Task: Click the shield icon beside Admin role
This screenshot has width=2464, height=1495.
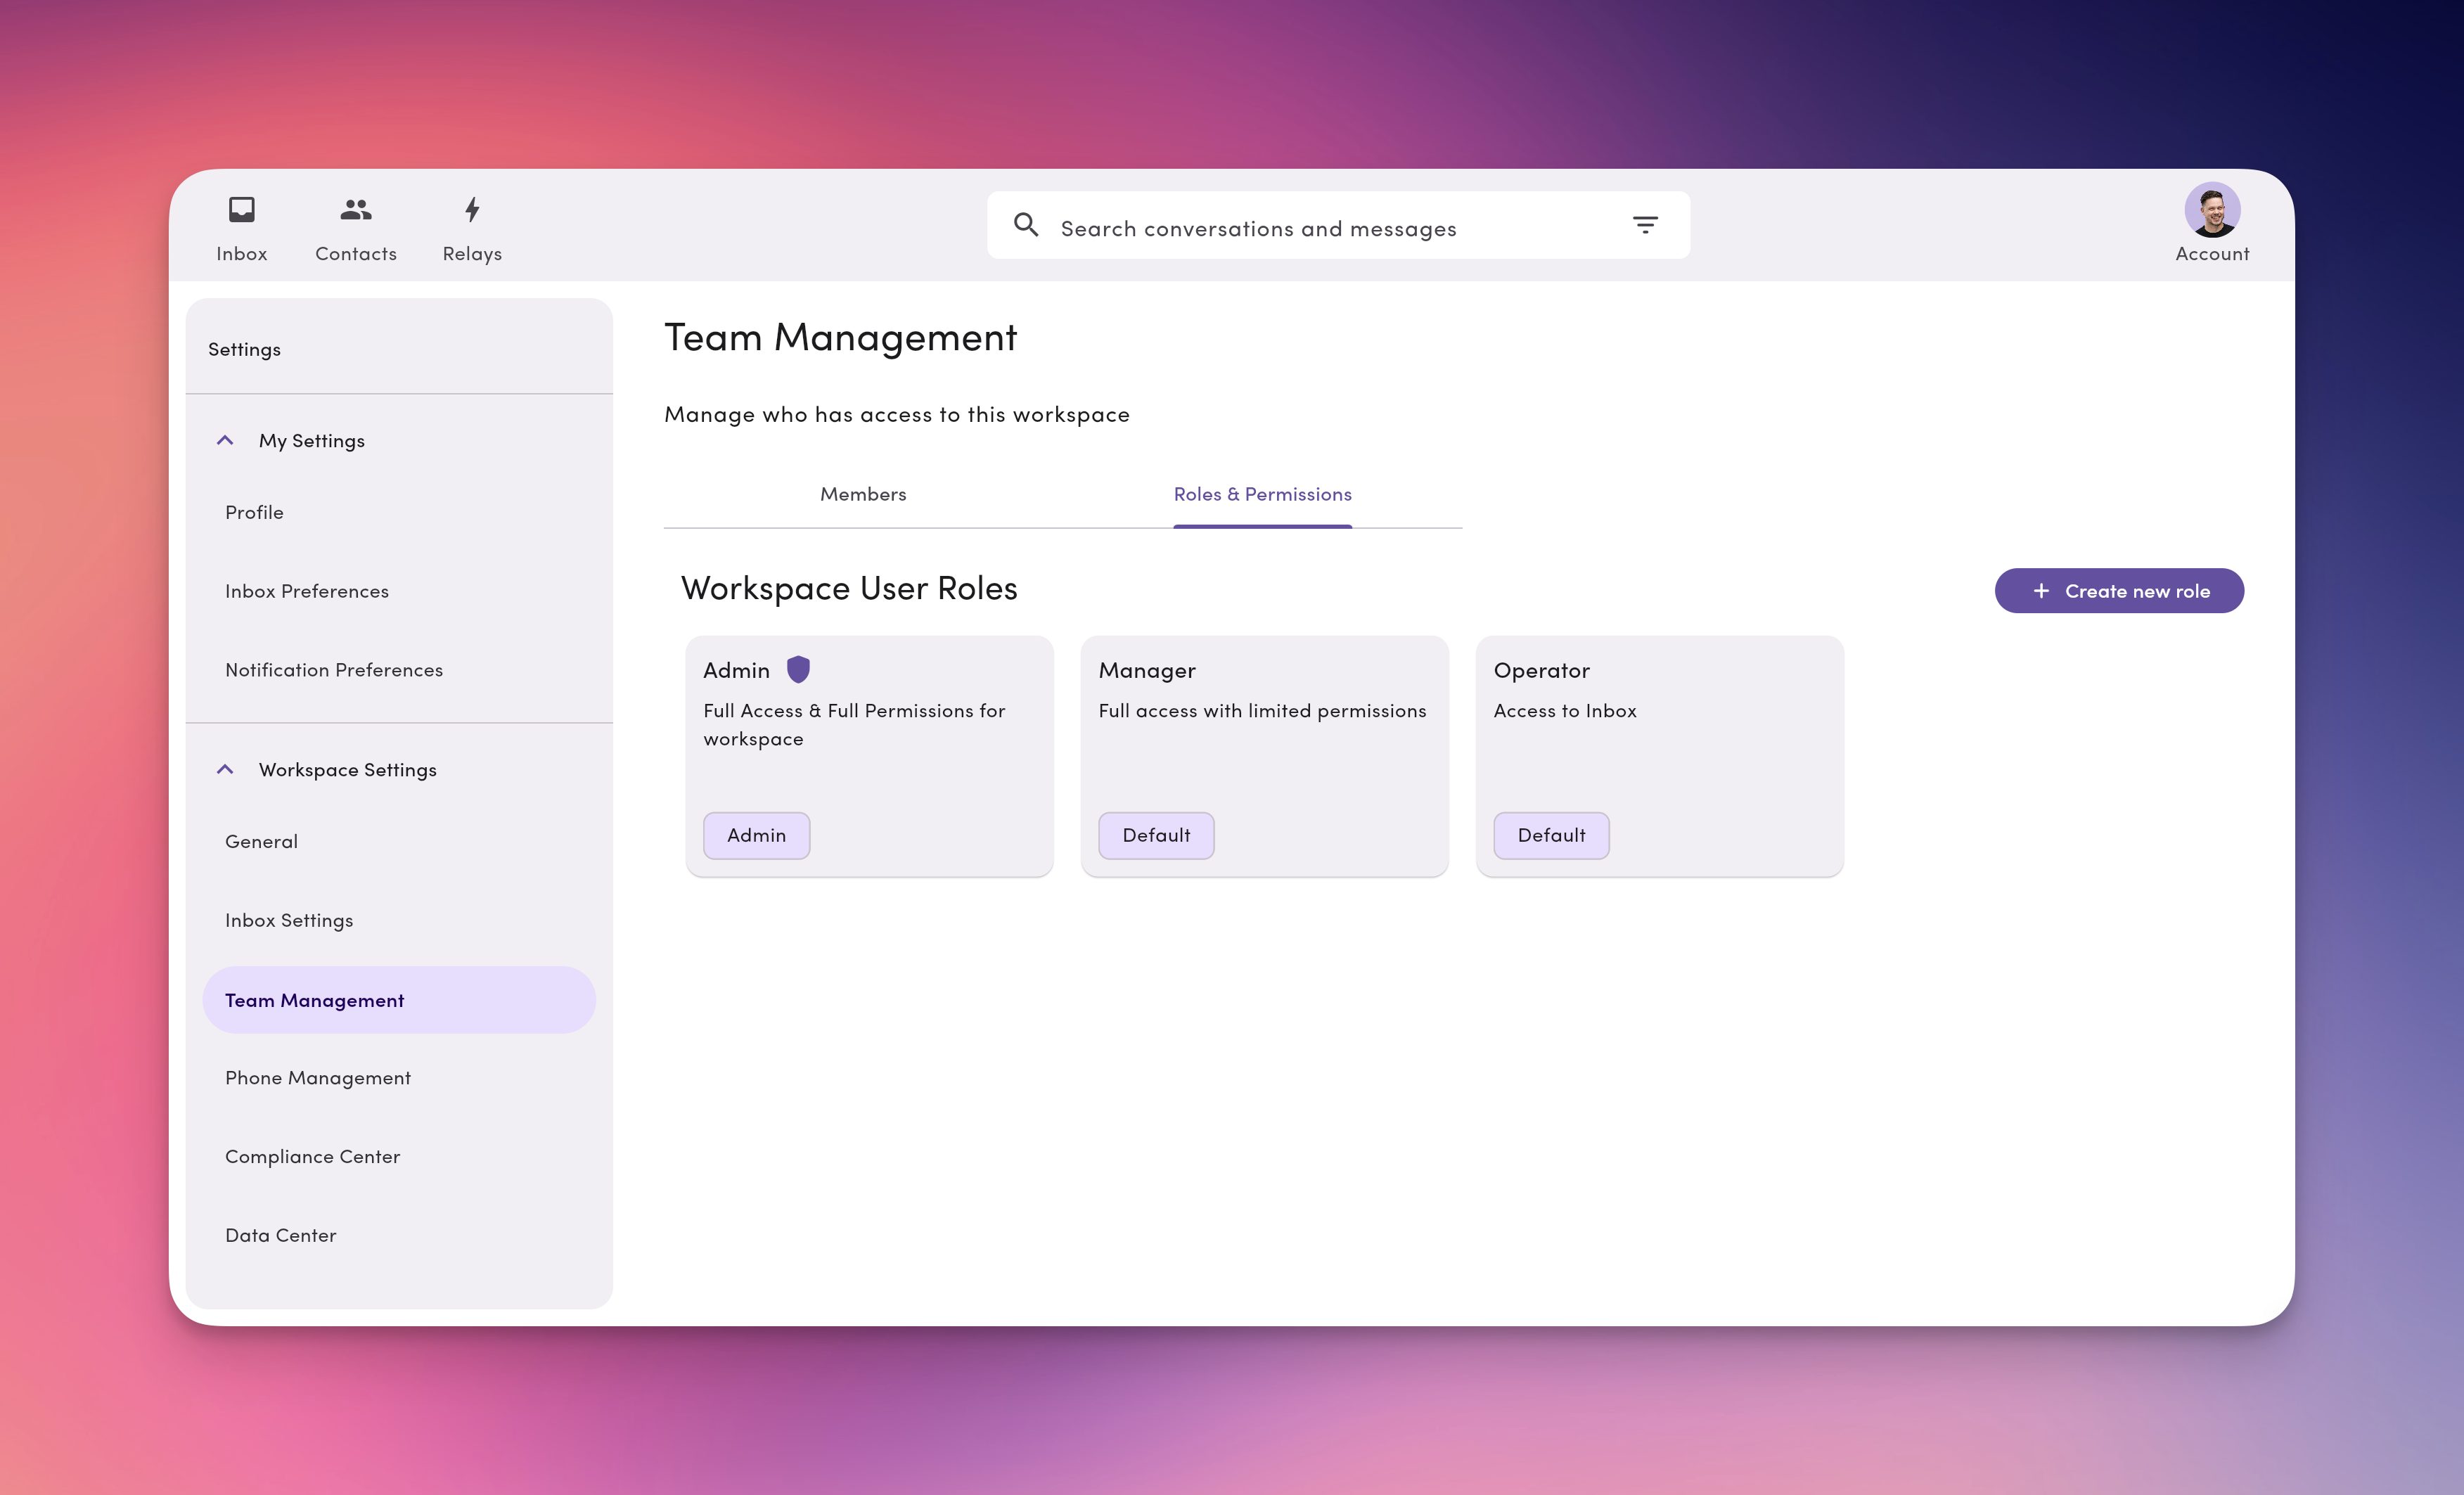Action: [x=797, y=669]
